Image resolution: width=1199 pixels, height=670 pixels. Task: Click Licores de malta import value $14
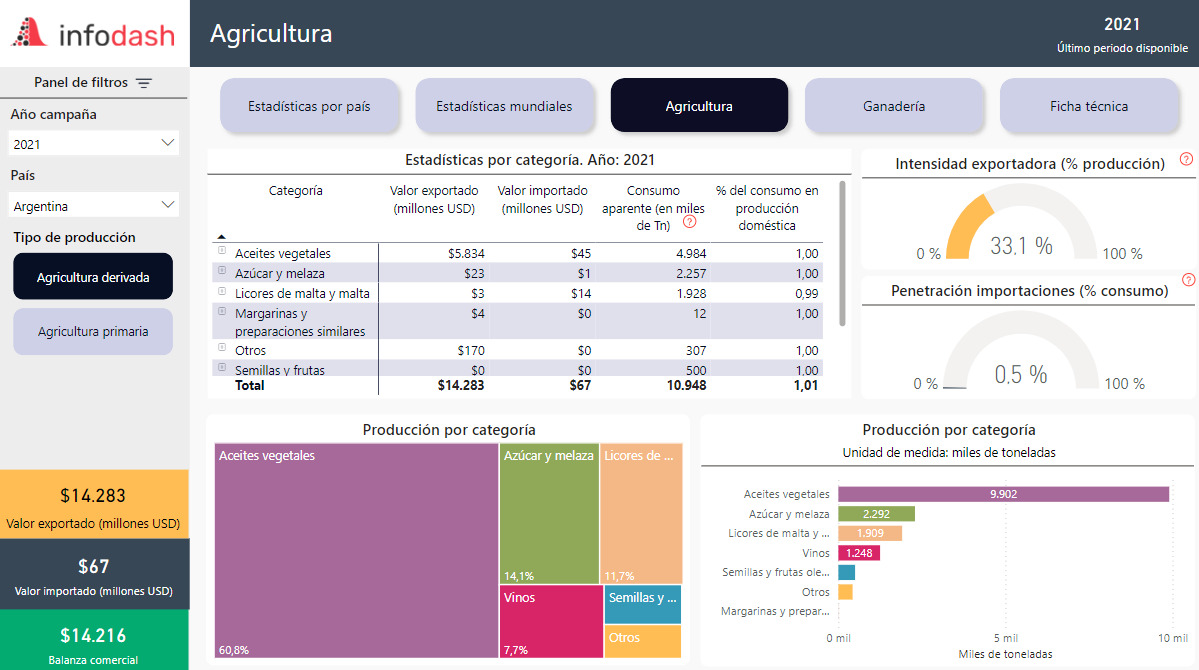580,294
